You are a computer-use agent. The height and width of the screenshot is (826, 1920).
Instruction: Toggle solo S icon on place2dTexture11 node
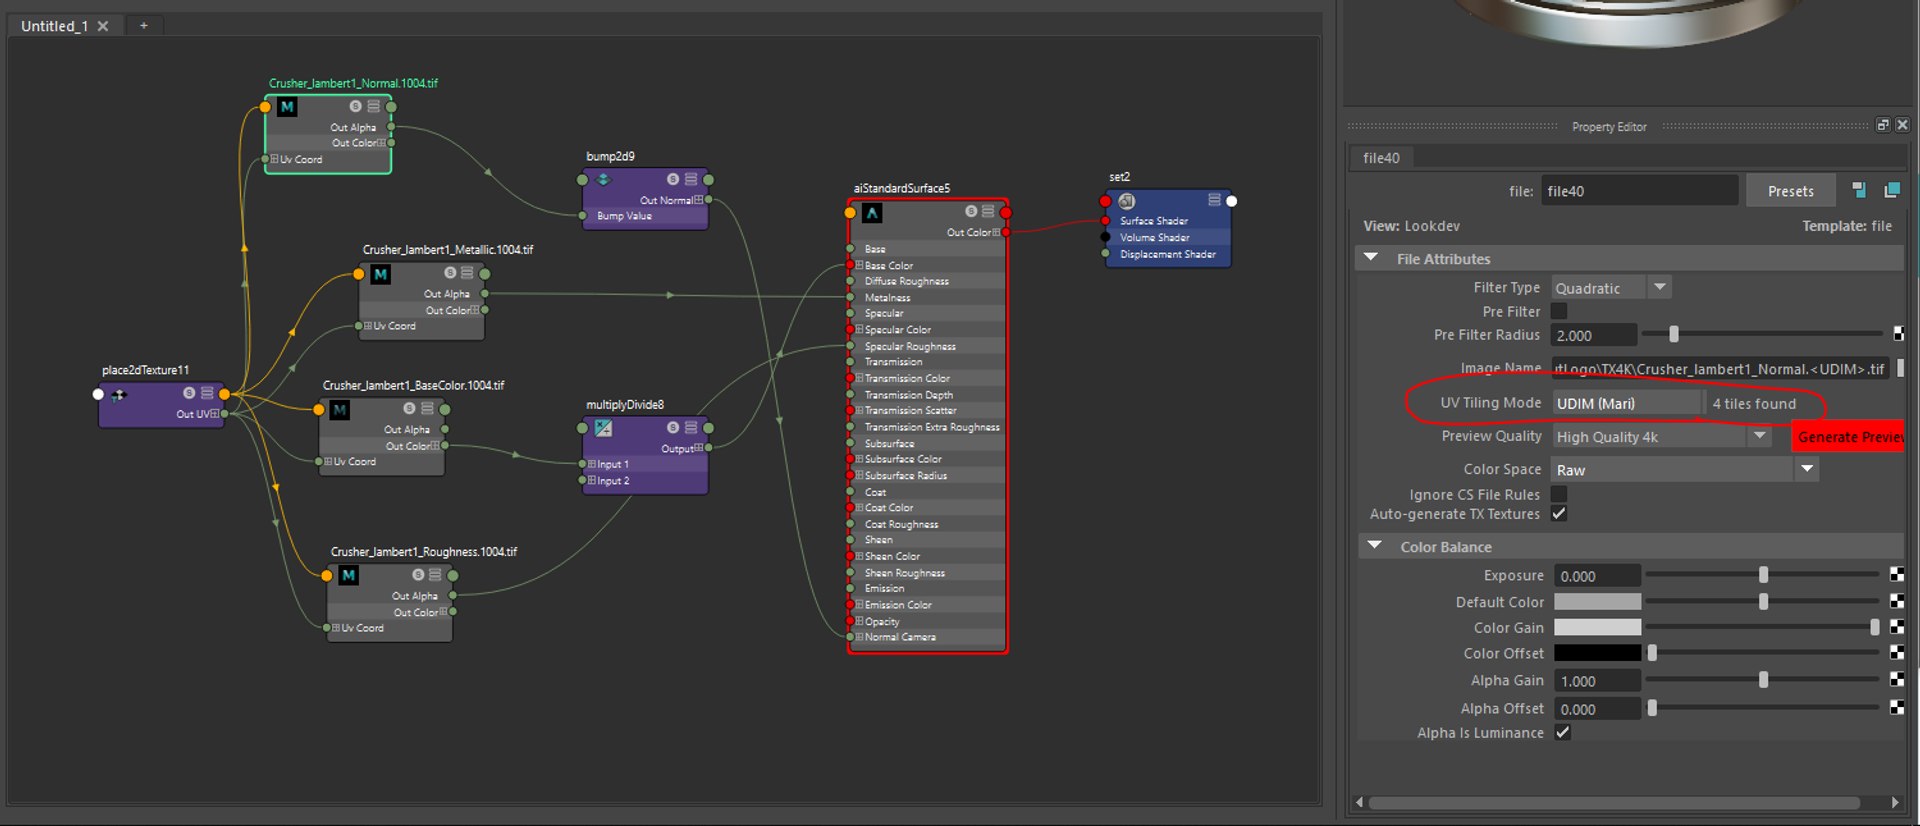(189, 393)
